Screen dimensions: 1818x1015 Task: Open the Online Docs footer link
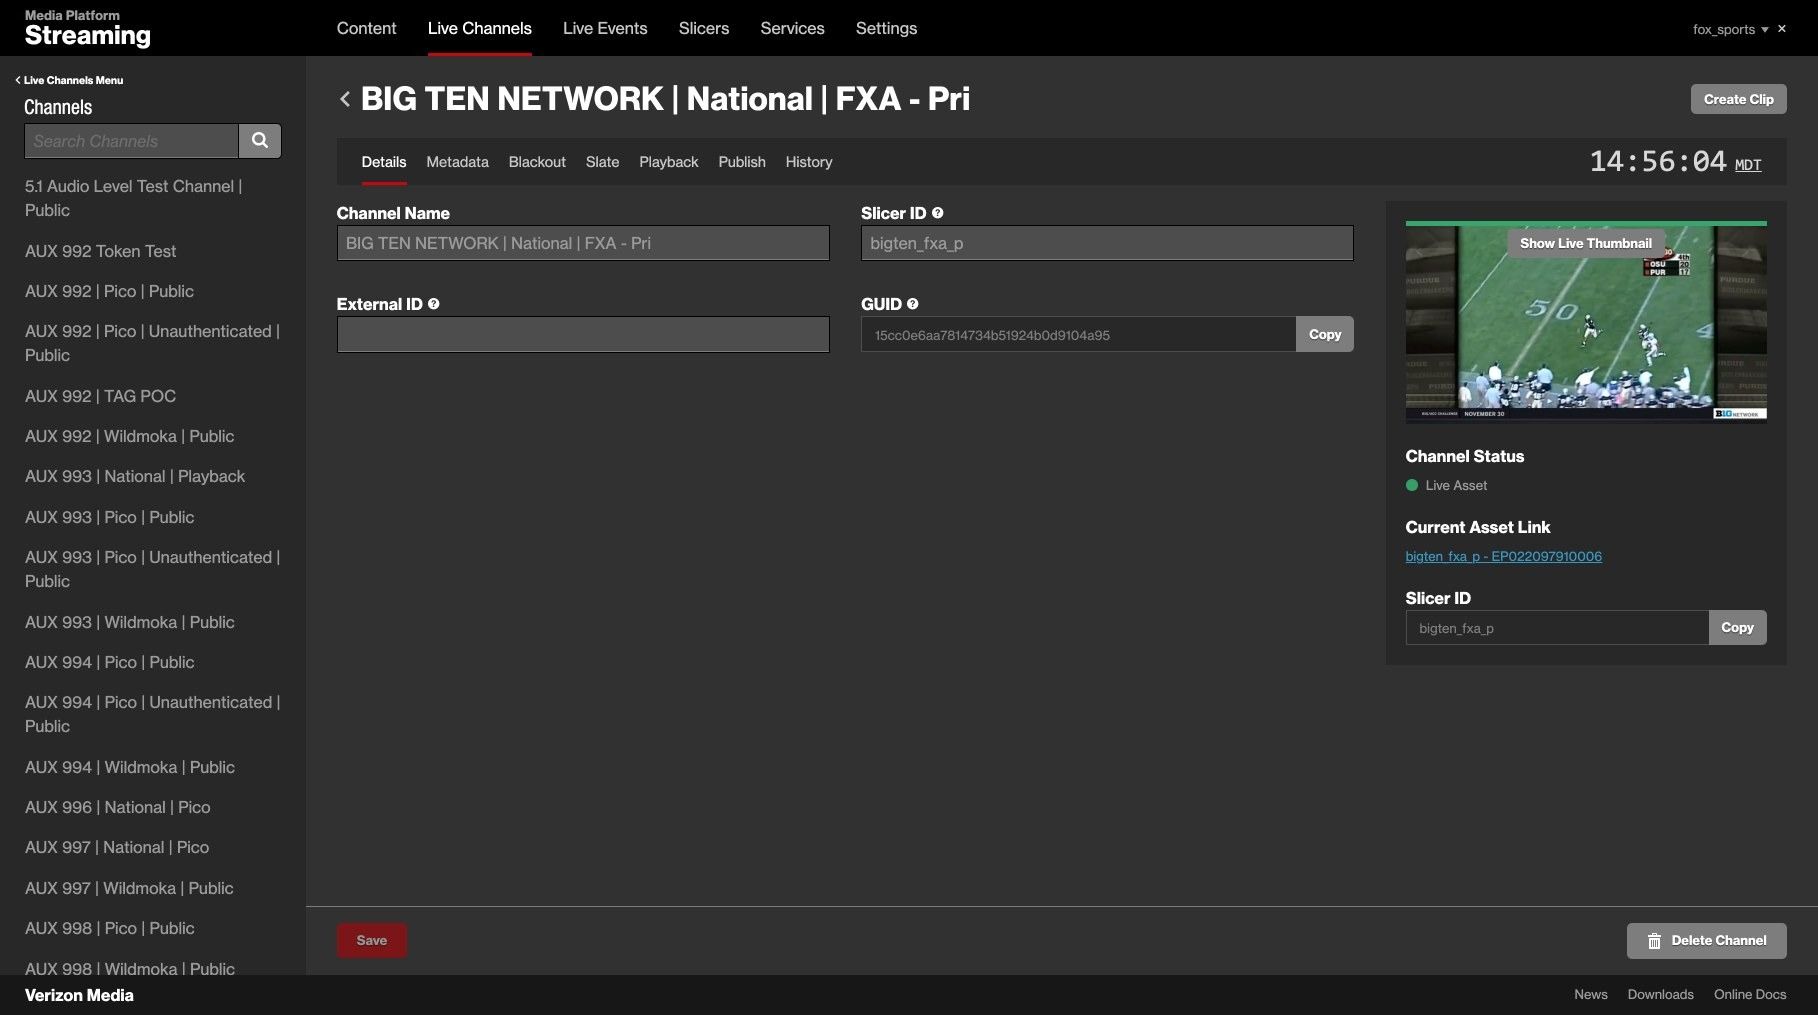tap(1750, 994)
